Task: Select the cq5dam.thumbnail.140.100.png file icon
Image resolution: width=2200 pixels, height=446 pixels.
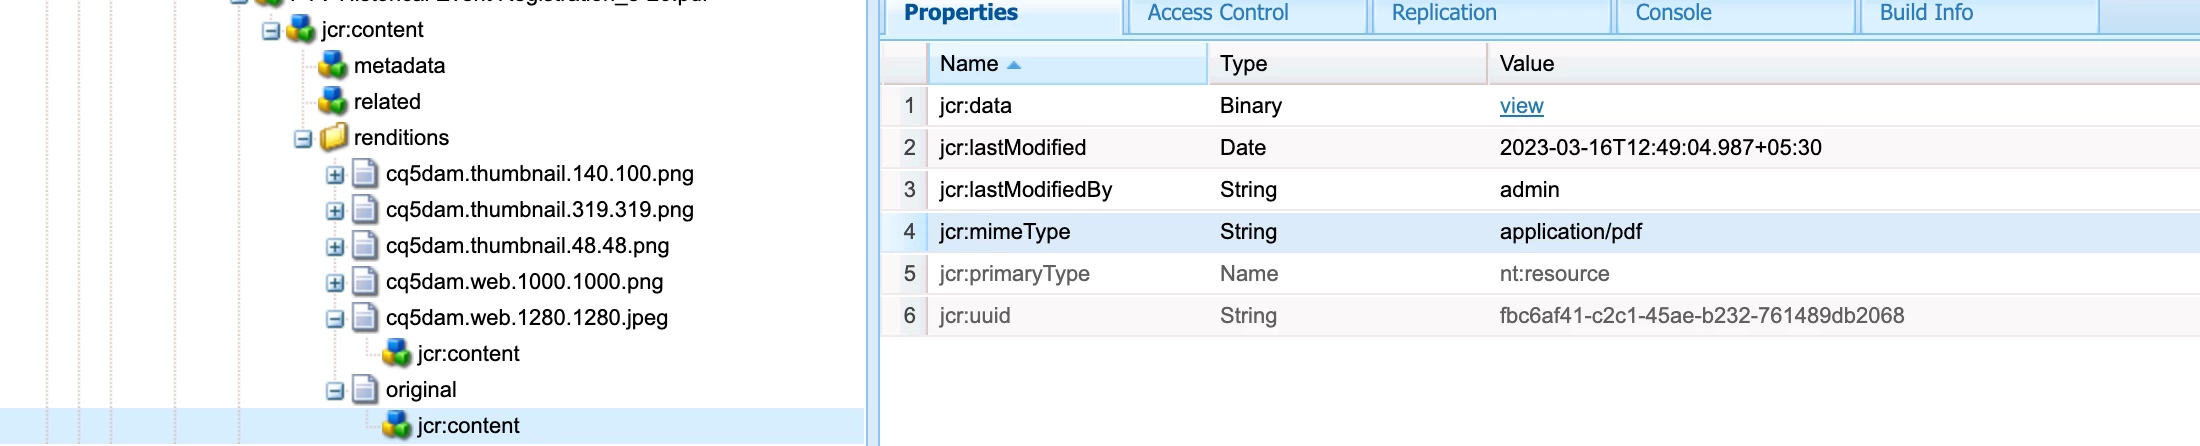Action: [365, 174]
